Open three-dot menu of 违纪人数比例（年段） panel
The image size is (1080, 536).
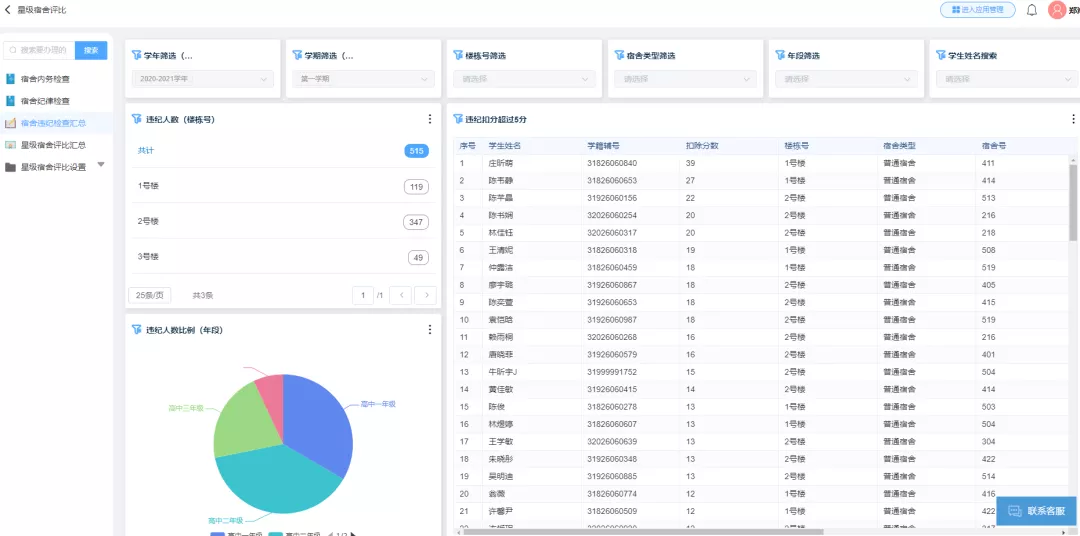(x=430, y=329)
